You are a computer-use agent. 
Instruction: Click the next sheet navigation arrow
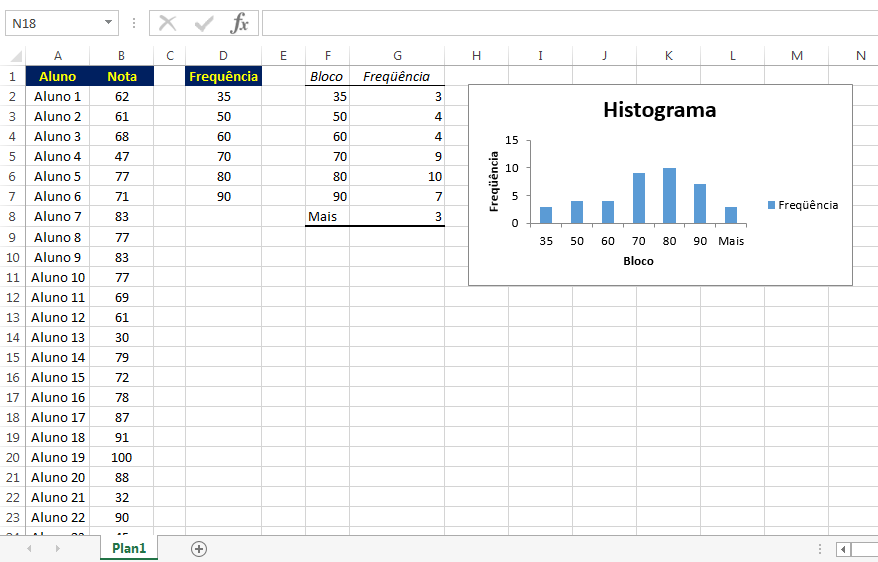coord(57,548)
